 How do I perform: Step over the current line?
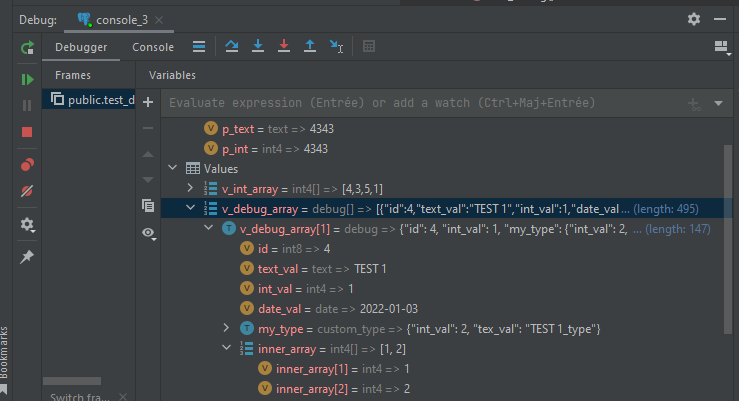[232, 46]
